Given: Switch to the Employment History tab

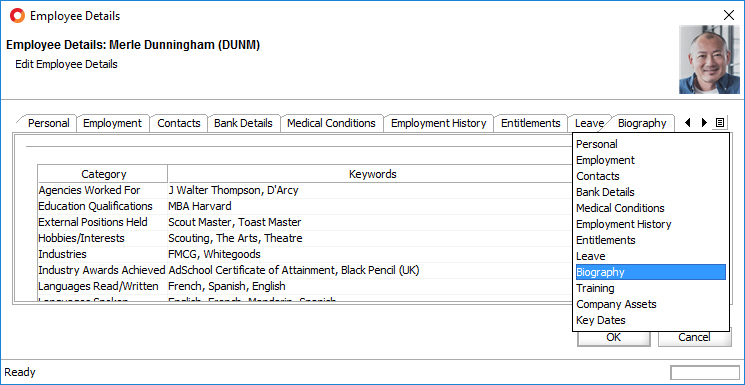Looking at the screenshot, I should click(439, 123).
